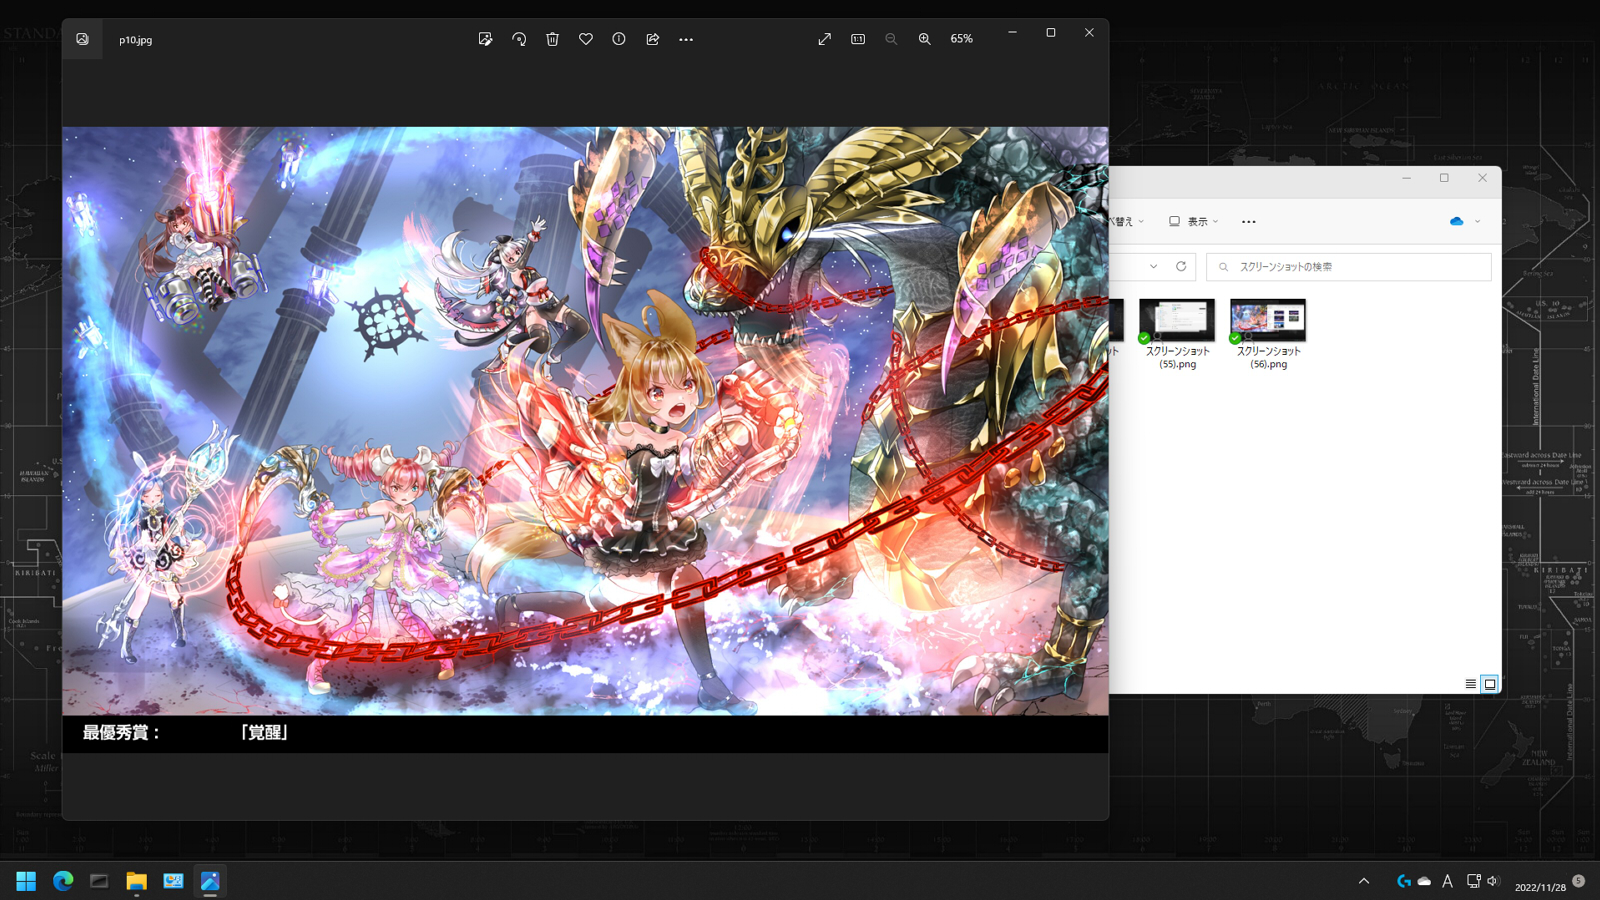Click the Photos app icon beside p10.jpg

tap(82, 39)
